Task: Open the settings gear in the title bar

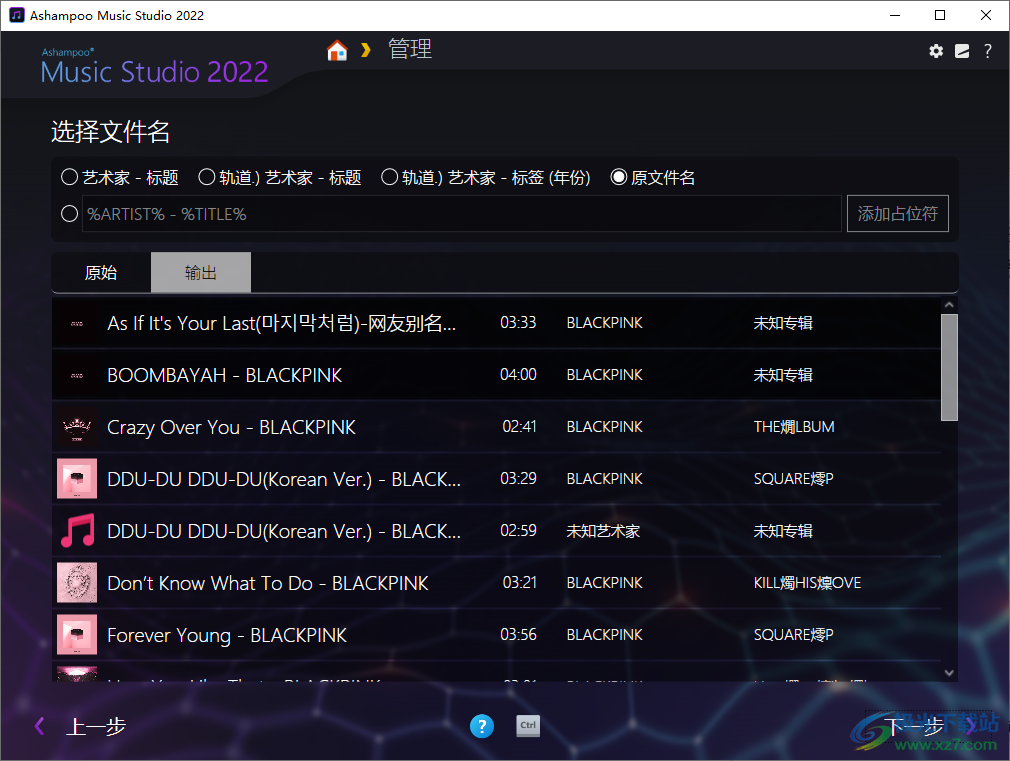Action: pyautogui.click(x=935, y=50)
